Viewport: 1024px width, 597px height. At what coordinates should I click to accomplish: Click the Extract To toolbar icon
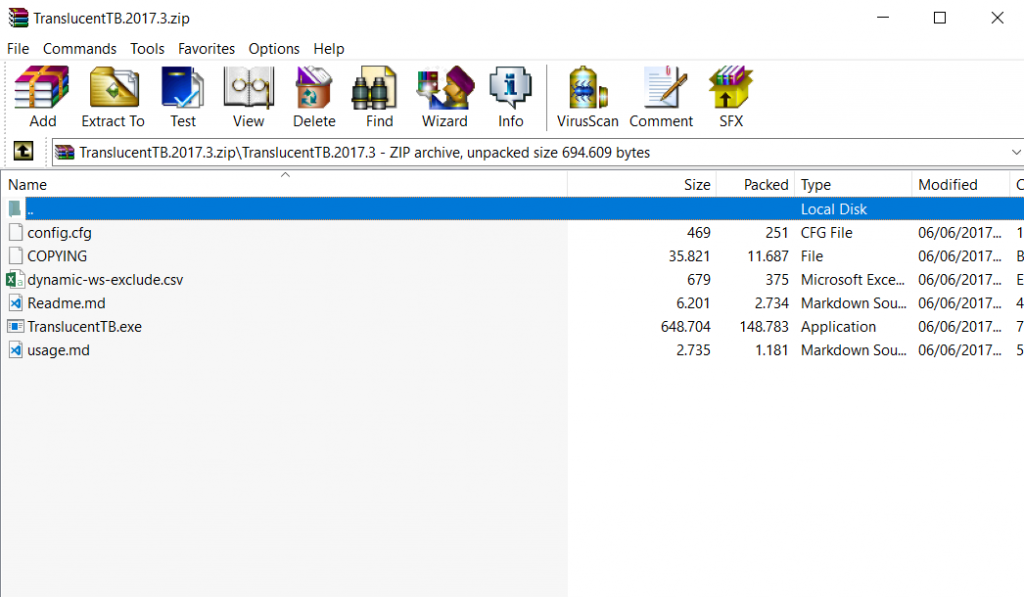point(114,87)
